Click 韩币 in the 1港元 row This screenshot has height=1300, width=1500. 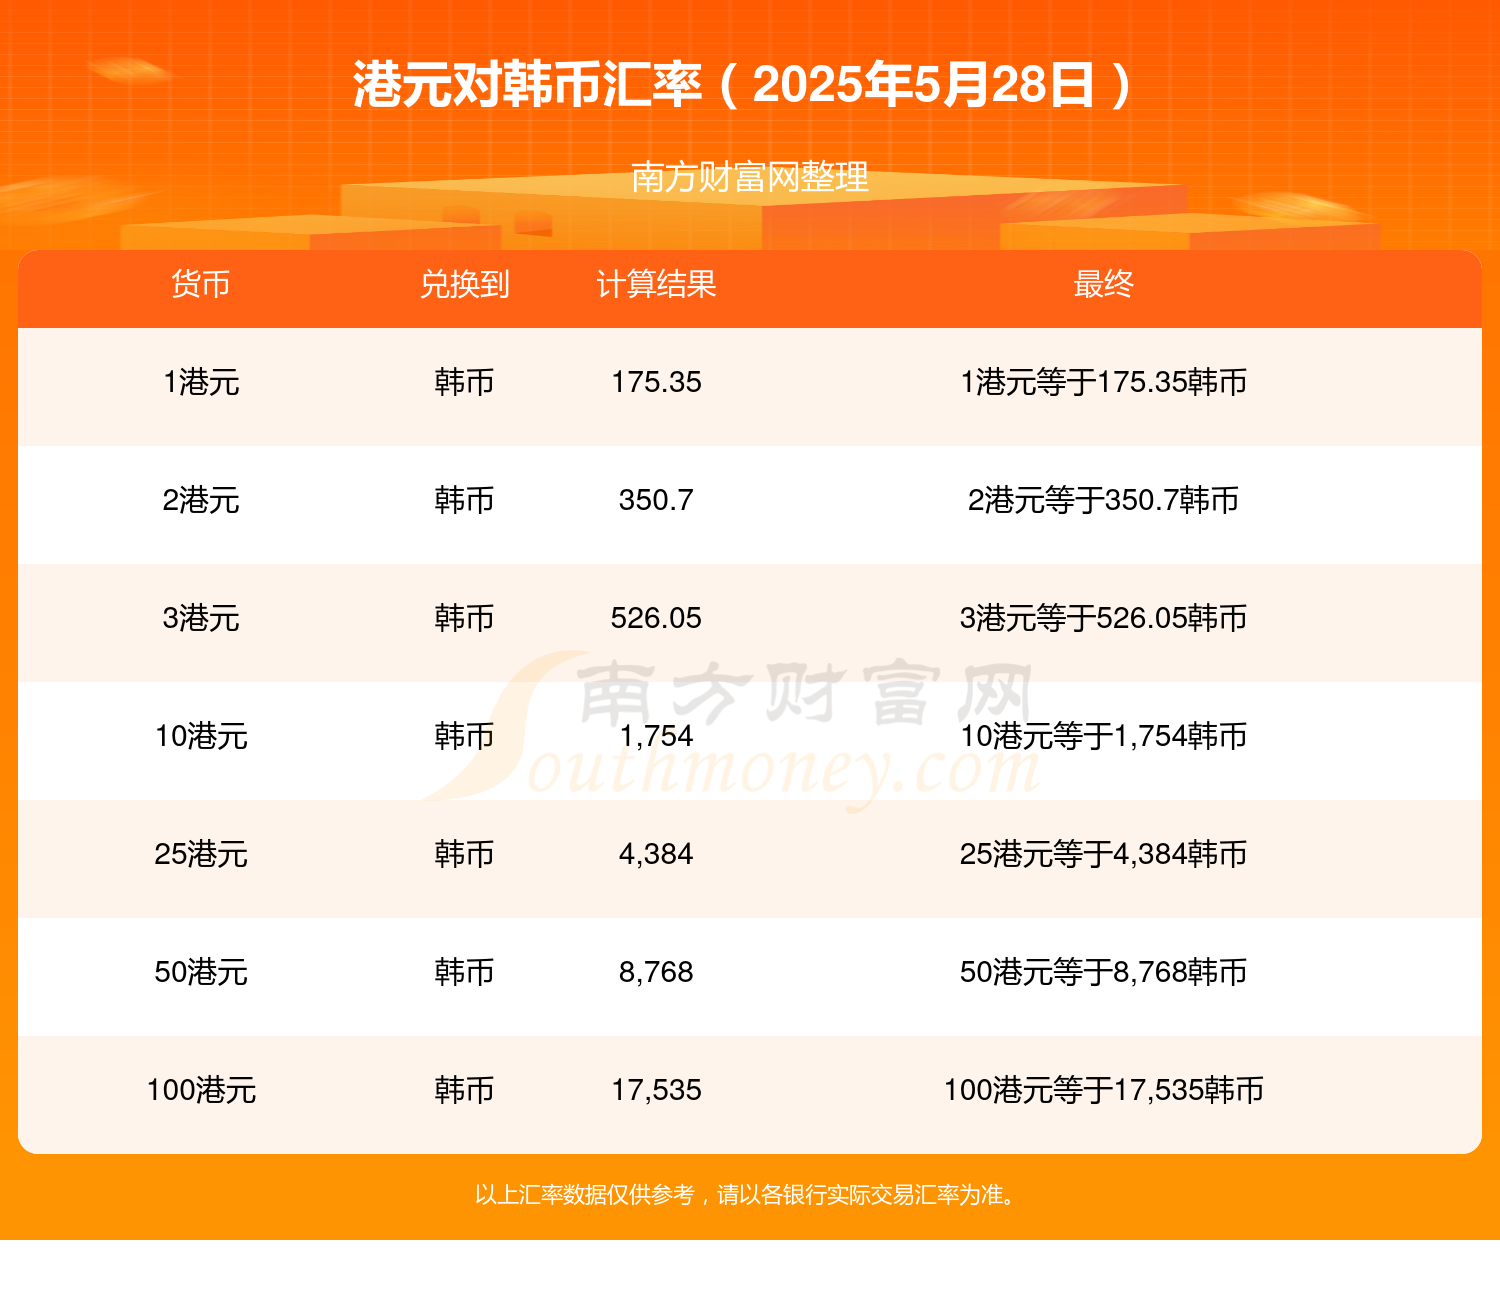pos(464,382)
